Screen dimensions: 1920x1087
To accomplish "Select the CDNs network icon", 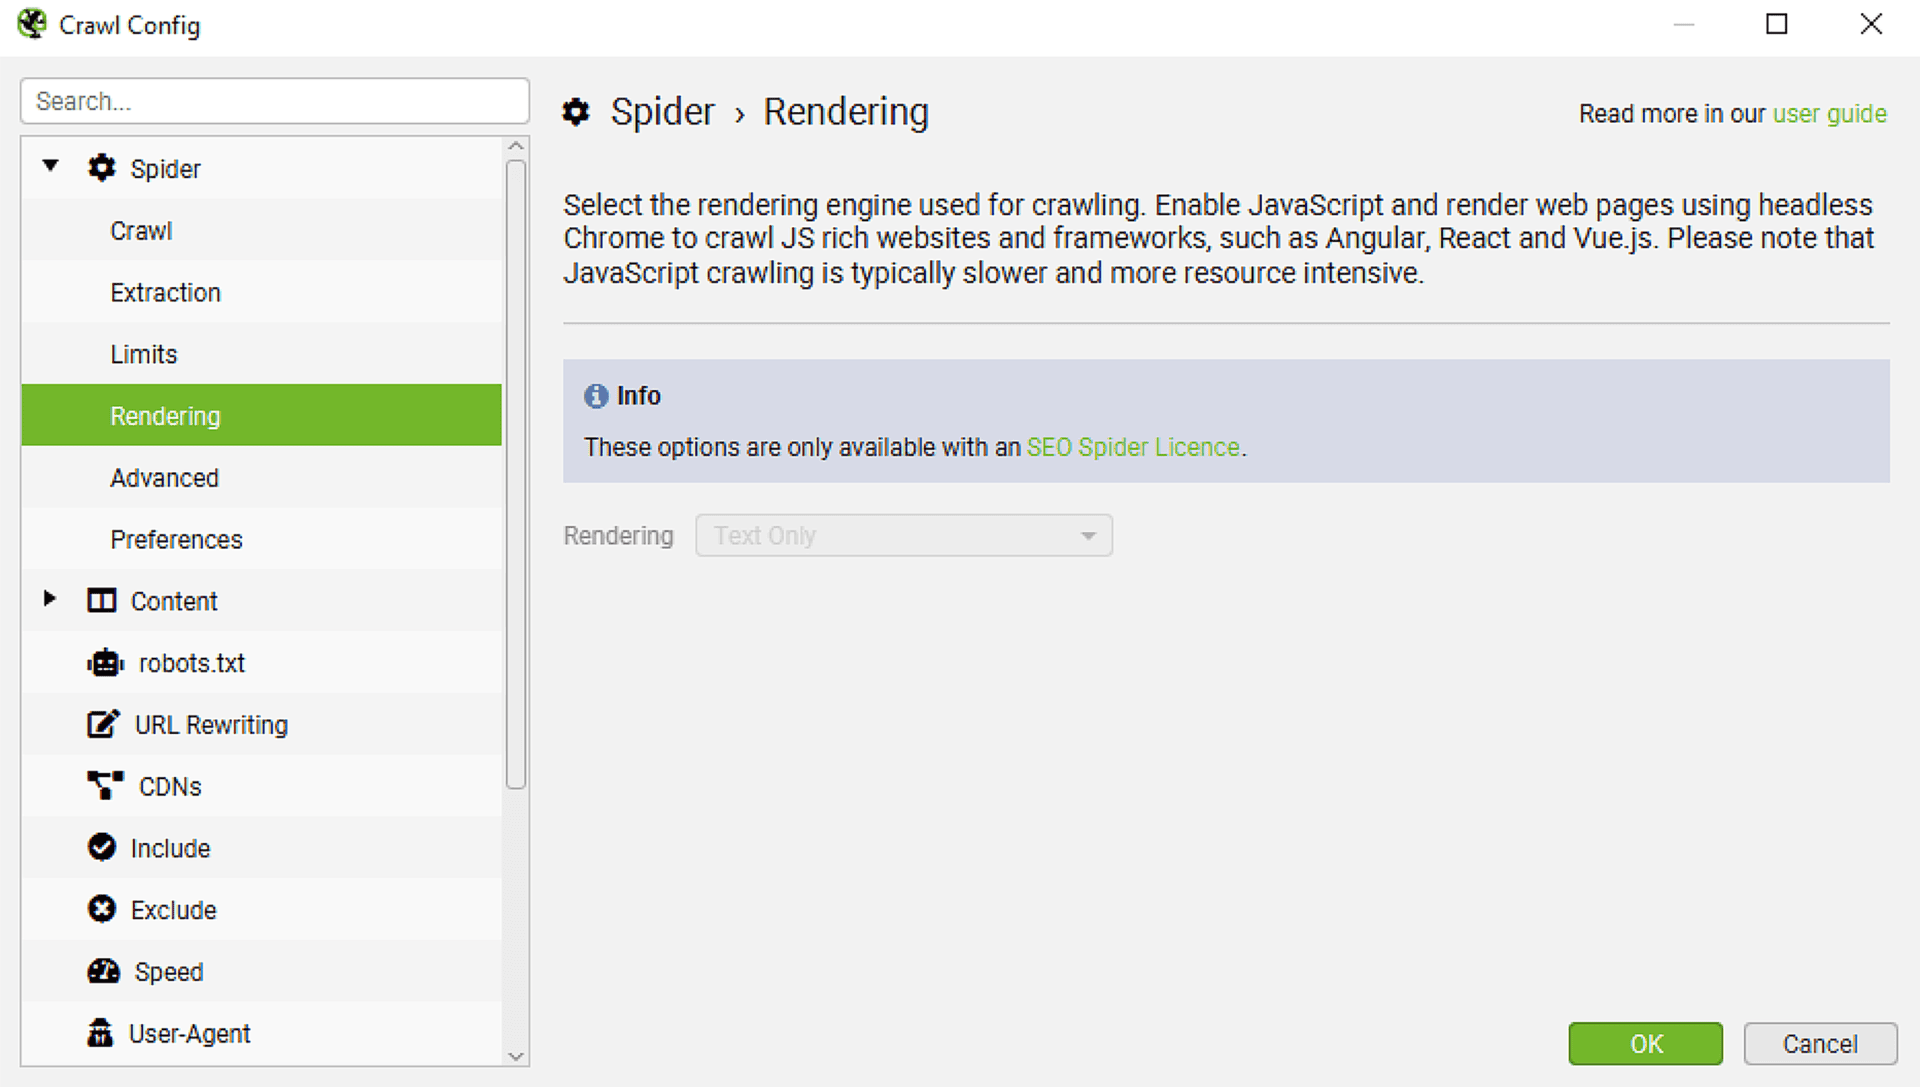I will point(104,786).
